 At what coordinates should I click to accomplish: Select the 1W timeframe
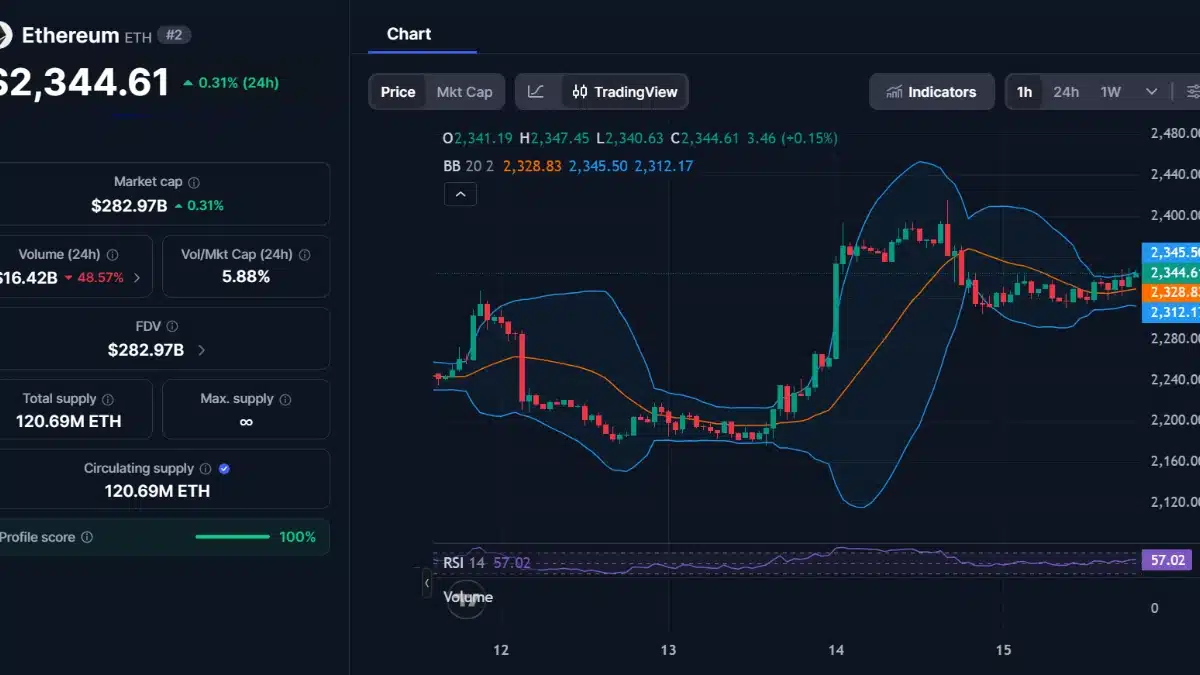coord(1110,91)
